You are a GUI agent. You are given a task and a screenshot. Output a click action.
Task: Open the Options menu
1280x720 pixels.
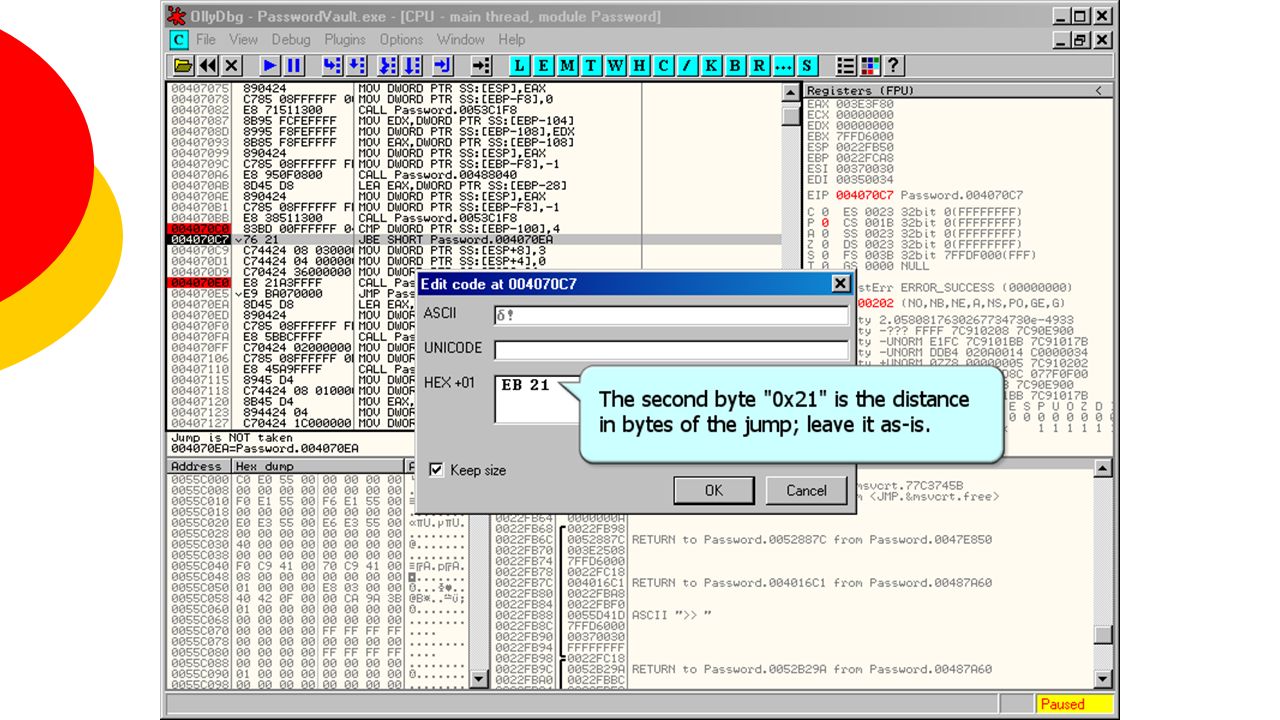[401, 40]
